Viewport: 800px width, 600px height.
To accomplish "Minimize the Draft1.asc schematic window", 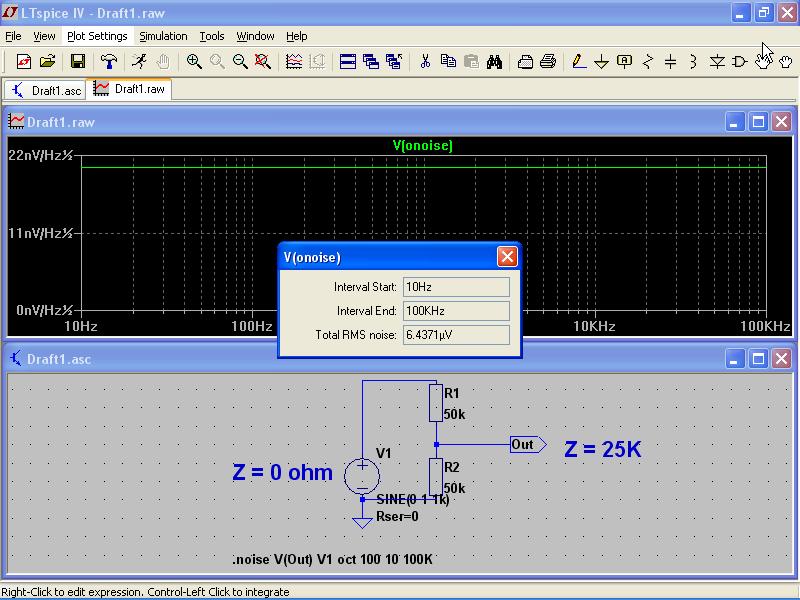I will (x=734, y=359).
